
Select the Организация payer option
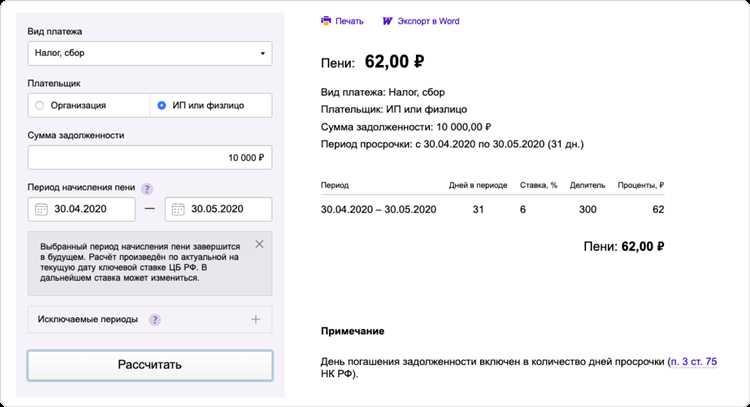(x=88, y=105)
